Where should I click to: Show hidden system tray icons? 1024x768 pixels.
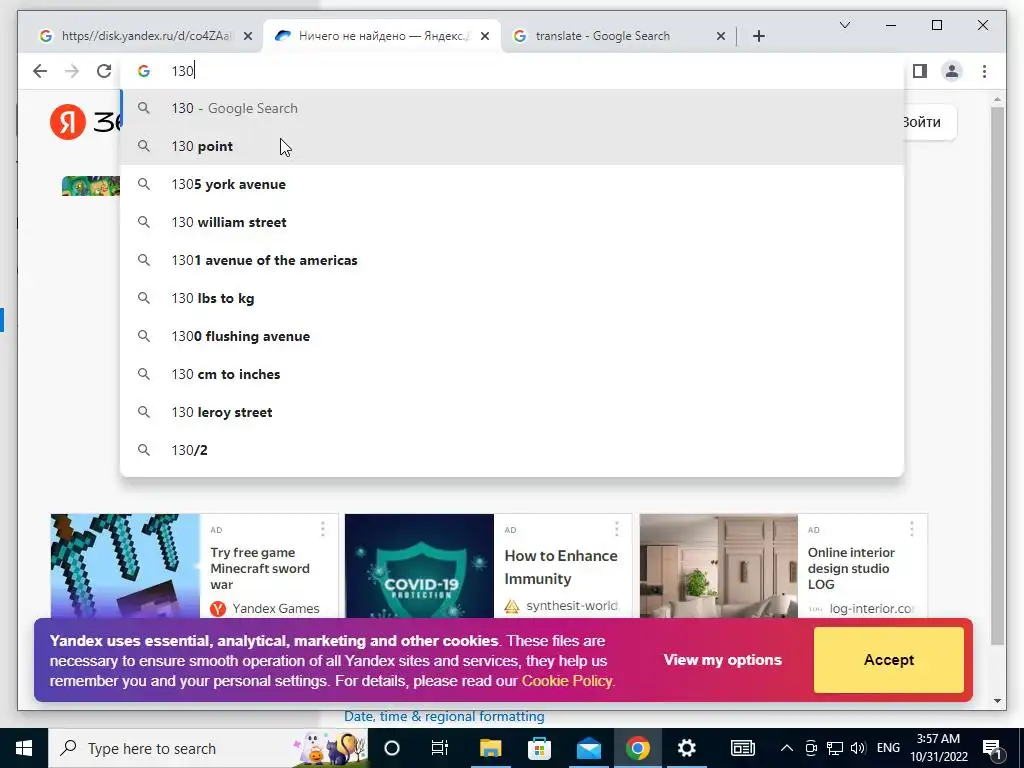(787, 748)
